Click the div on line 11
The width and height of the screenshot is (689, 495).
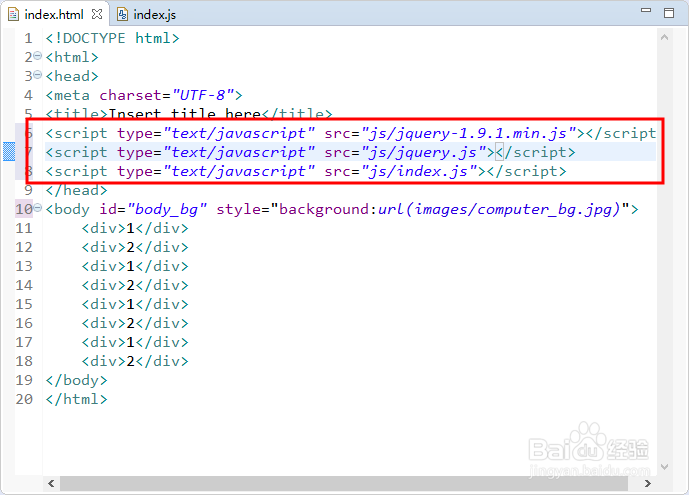click(135, 228)
